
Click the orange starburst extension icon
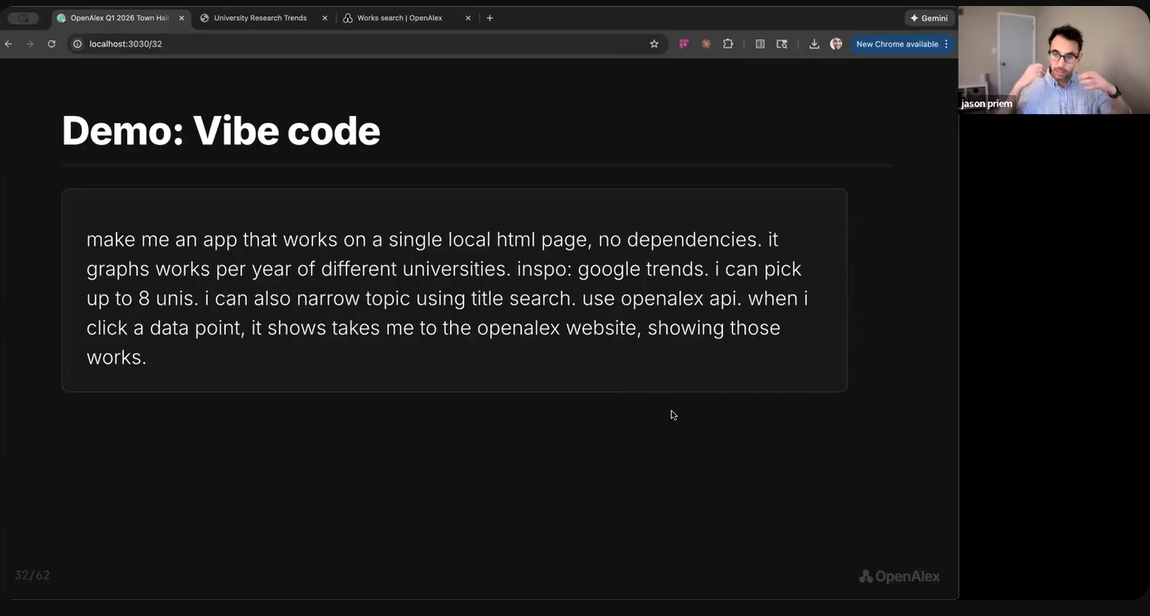(x=706, y=43)
